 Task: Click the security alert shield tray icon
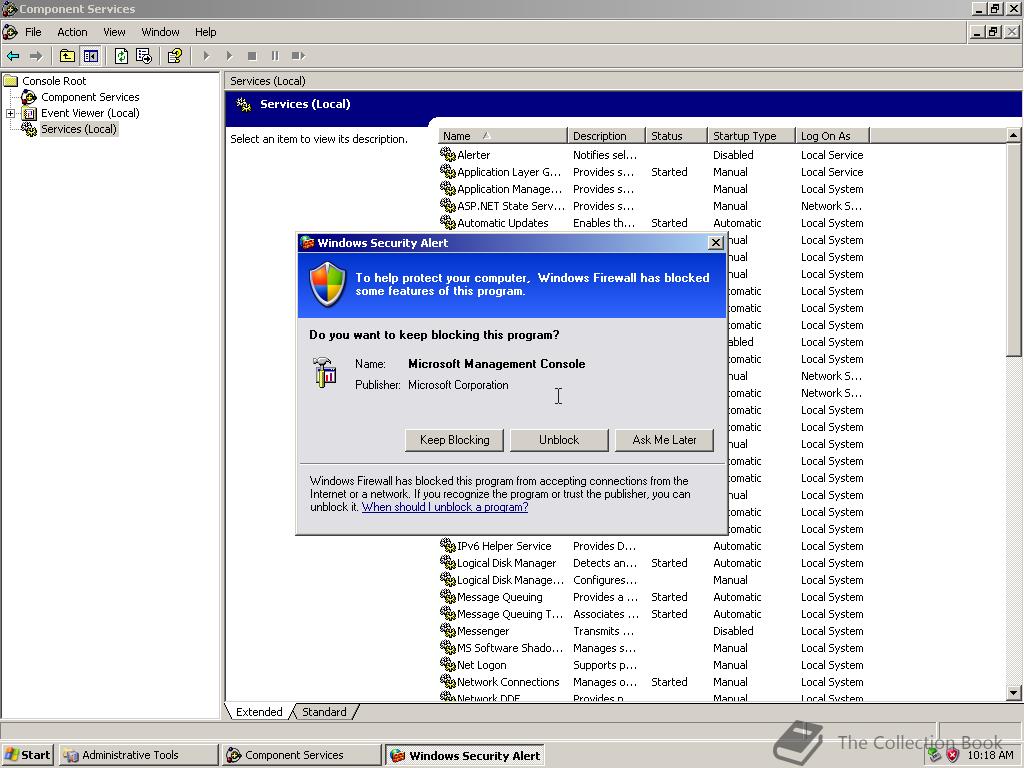(953, 755)
